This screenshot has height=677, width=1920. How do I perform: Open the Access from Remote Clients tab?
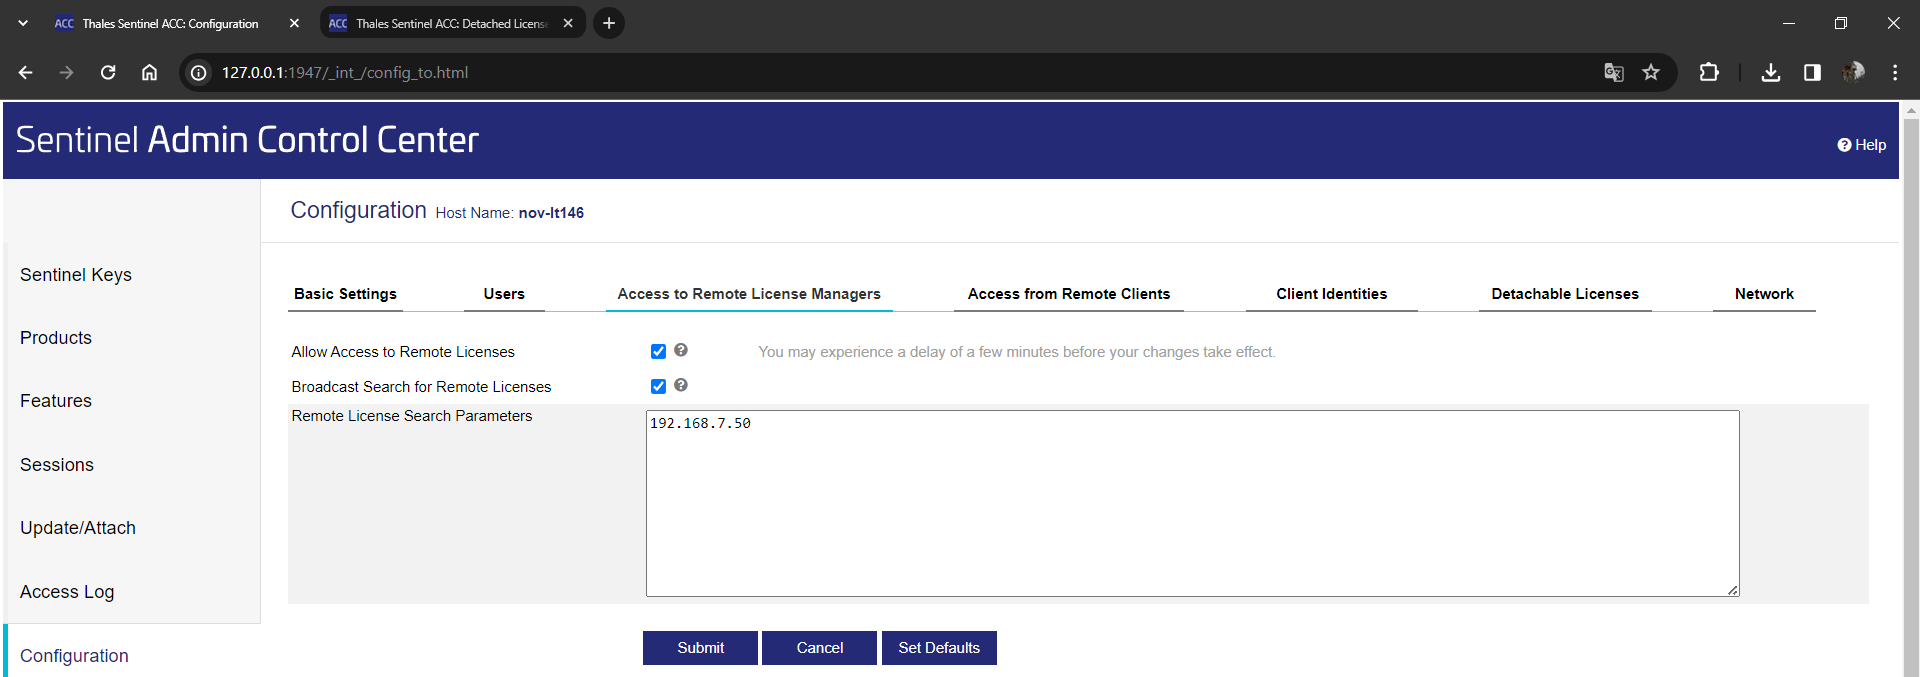(x=1068, y=294)
